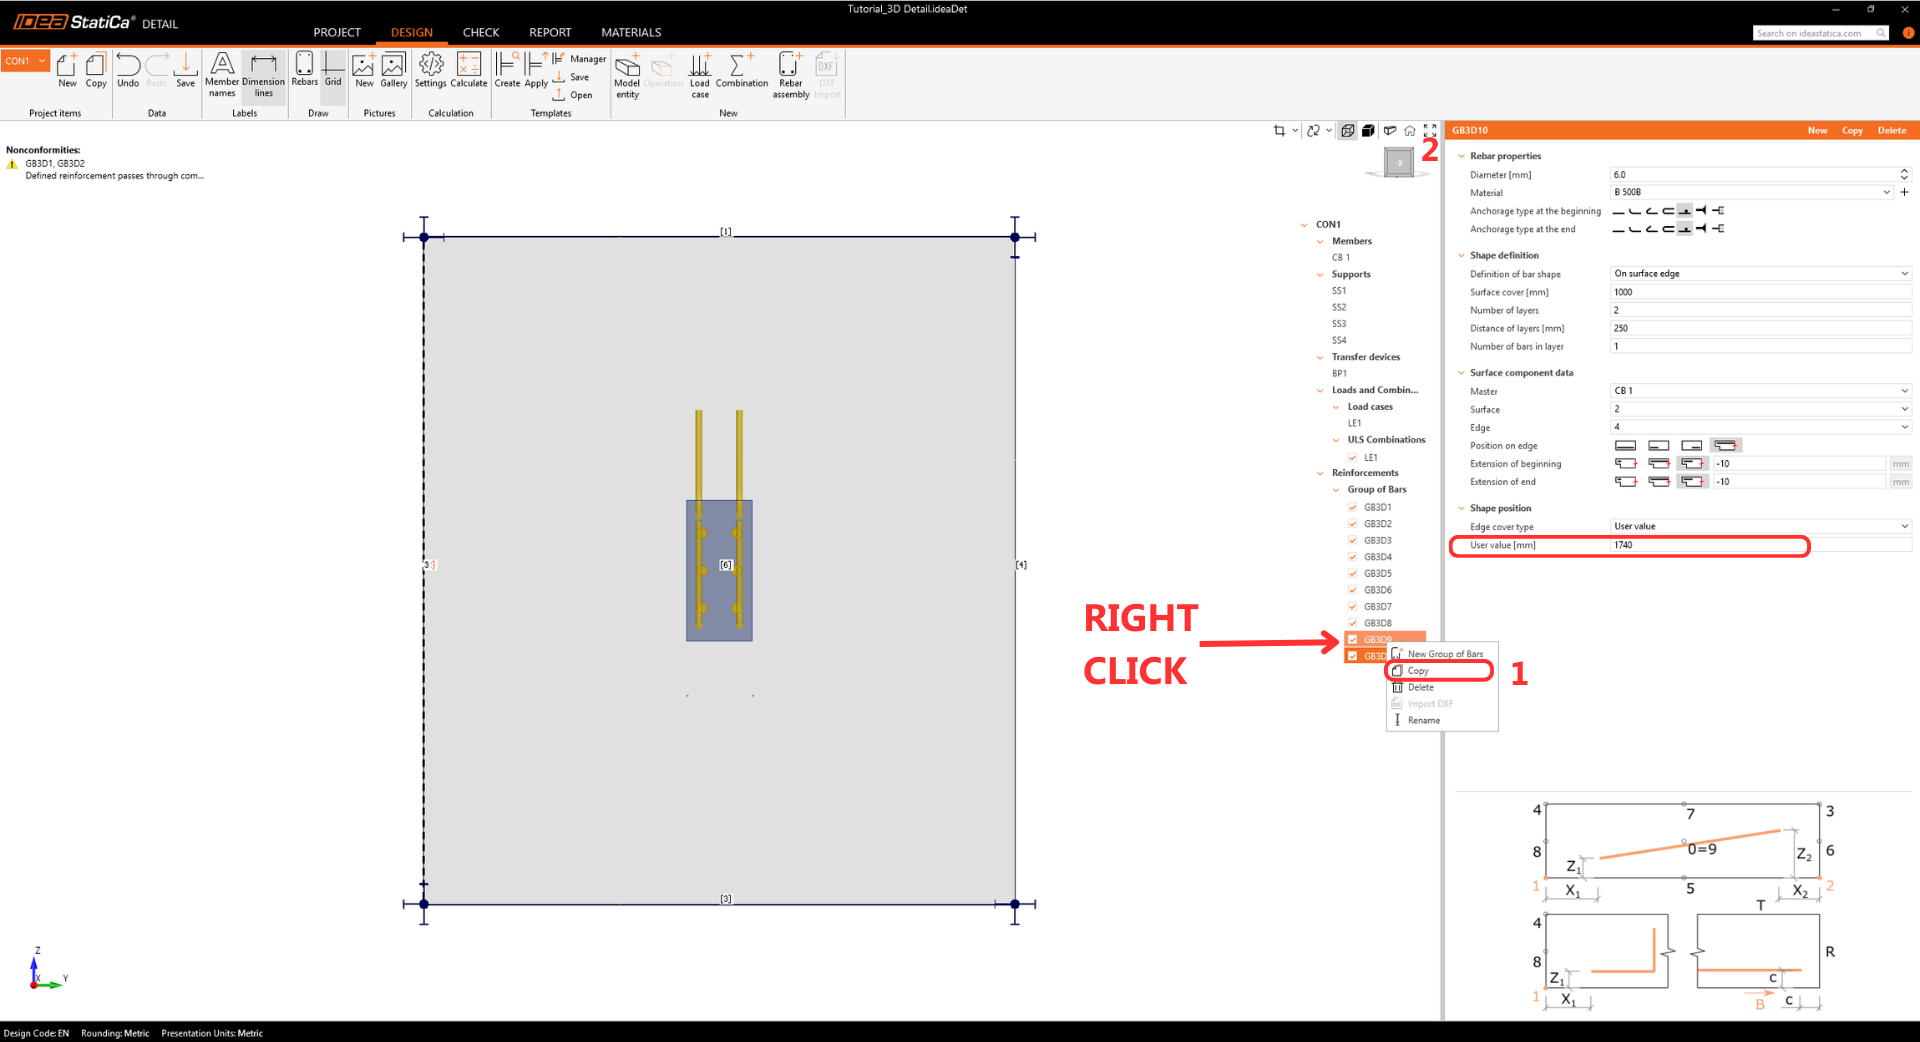Viewport: 1920px width, 1042px height.
Task: Uncheck the GB3D3 checkbox
Action: pos(1353,540)
